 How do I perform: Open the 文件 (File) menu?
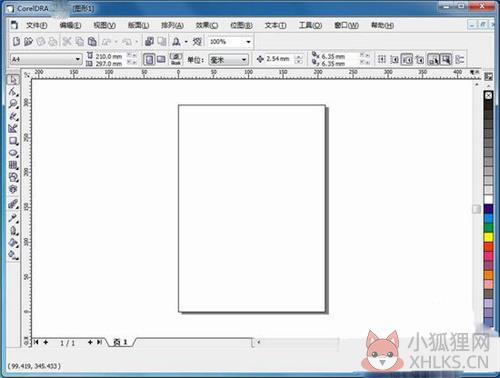(x=37, y=25)
